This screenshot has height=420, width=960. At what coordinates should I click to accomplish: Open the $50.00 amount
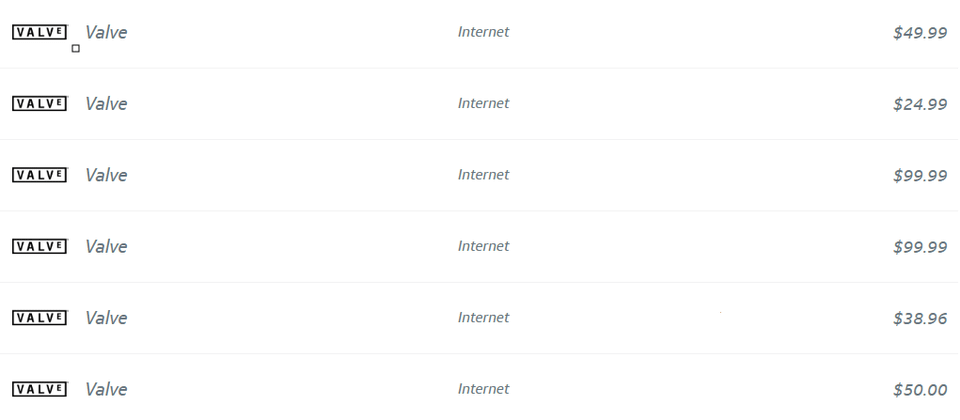pyautogui.click(x=920, y=390)
